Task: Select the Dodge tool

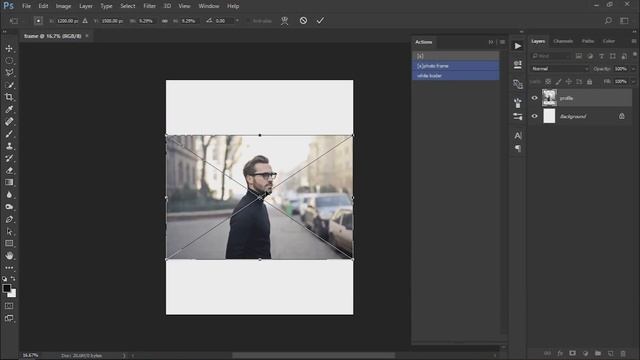Action: [x=9, y=207]
